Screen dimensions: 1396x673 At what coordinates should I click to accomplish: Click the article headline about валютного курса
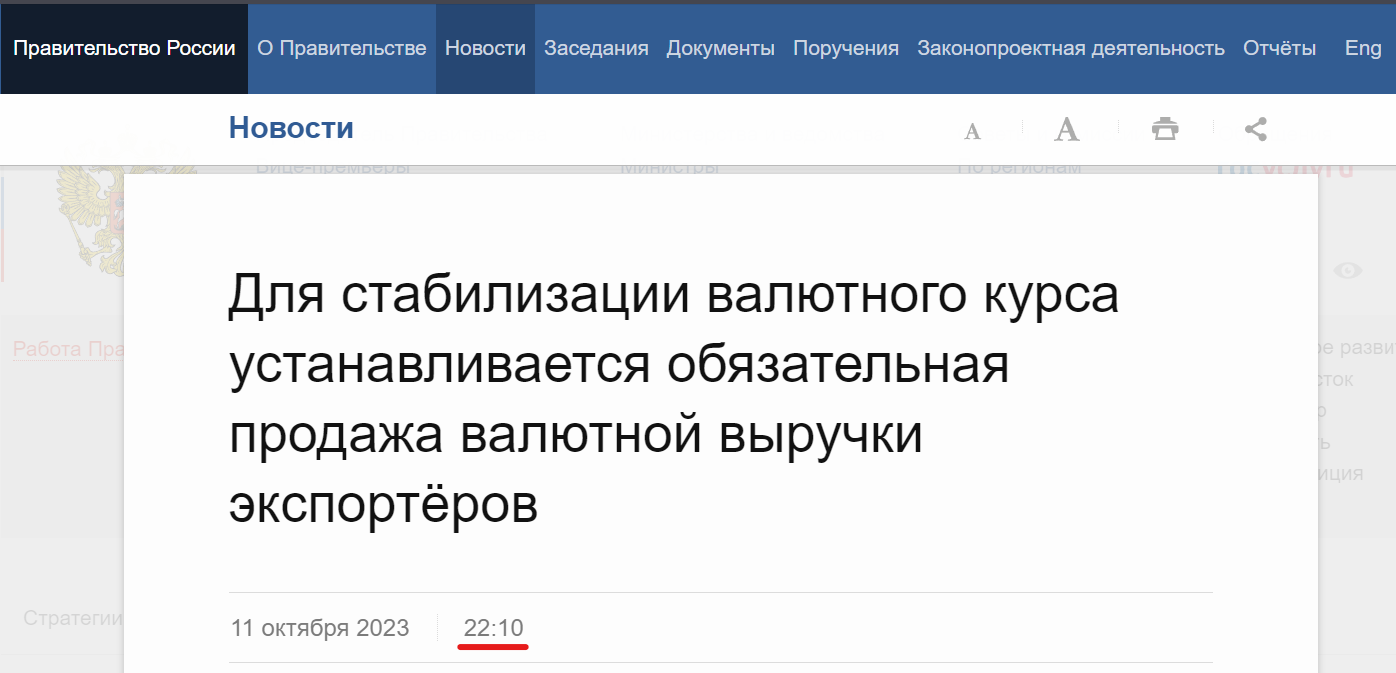coord(673,400)
